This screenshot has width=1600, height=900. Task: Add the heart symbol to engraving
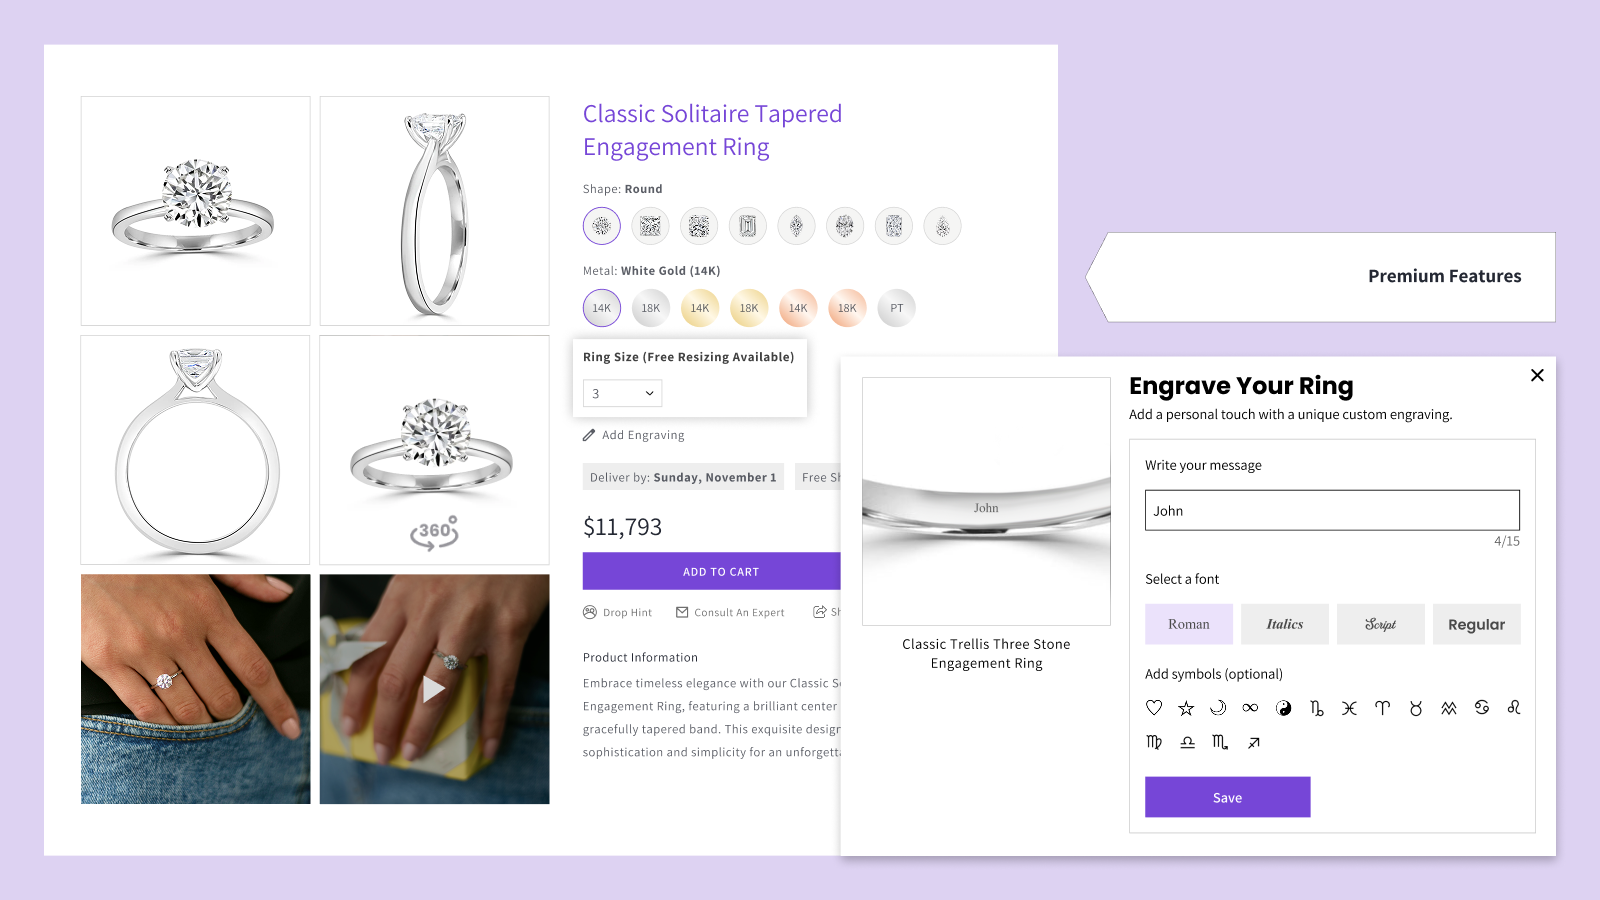pos(1154,708)
